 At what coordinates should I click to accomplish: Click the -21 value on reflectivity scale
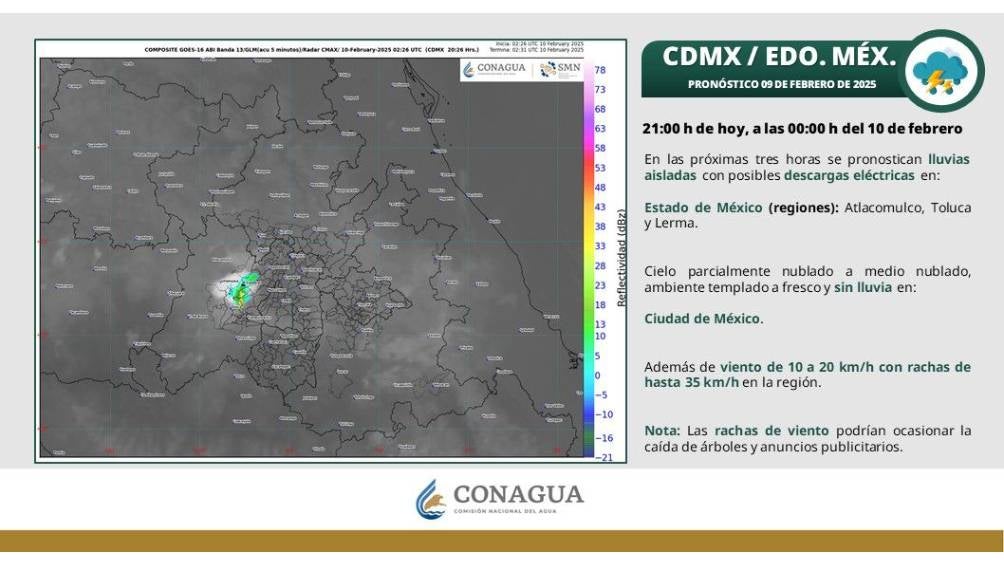(603, 456)
